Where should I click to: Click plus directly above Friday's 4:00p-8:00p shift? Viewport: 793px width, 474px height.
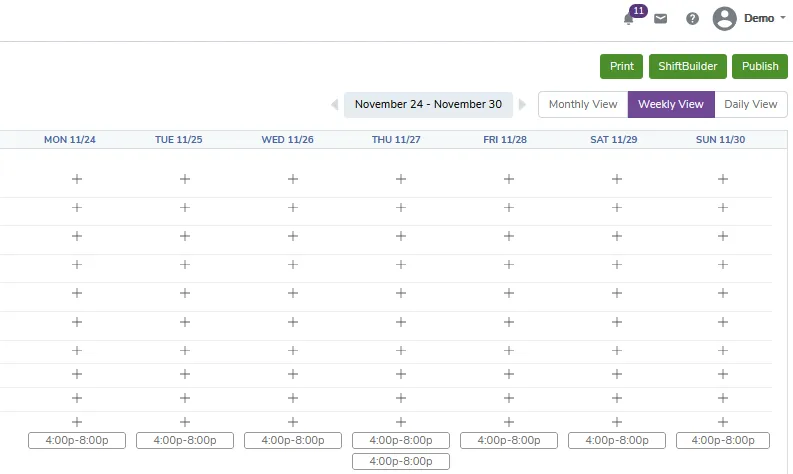coord(509,422)
